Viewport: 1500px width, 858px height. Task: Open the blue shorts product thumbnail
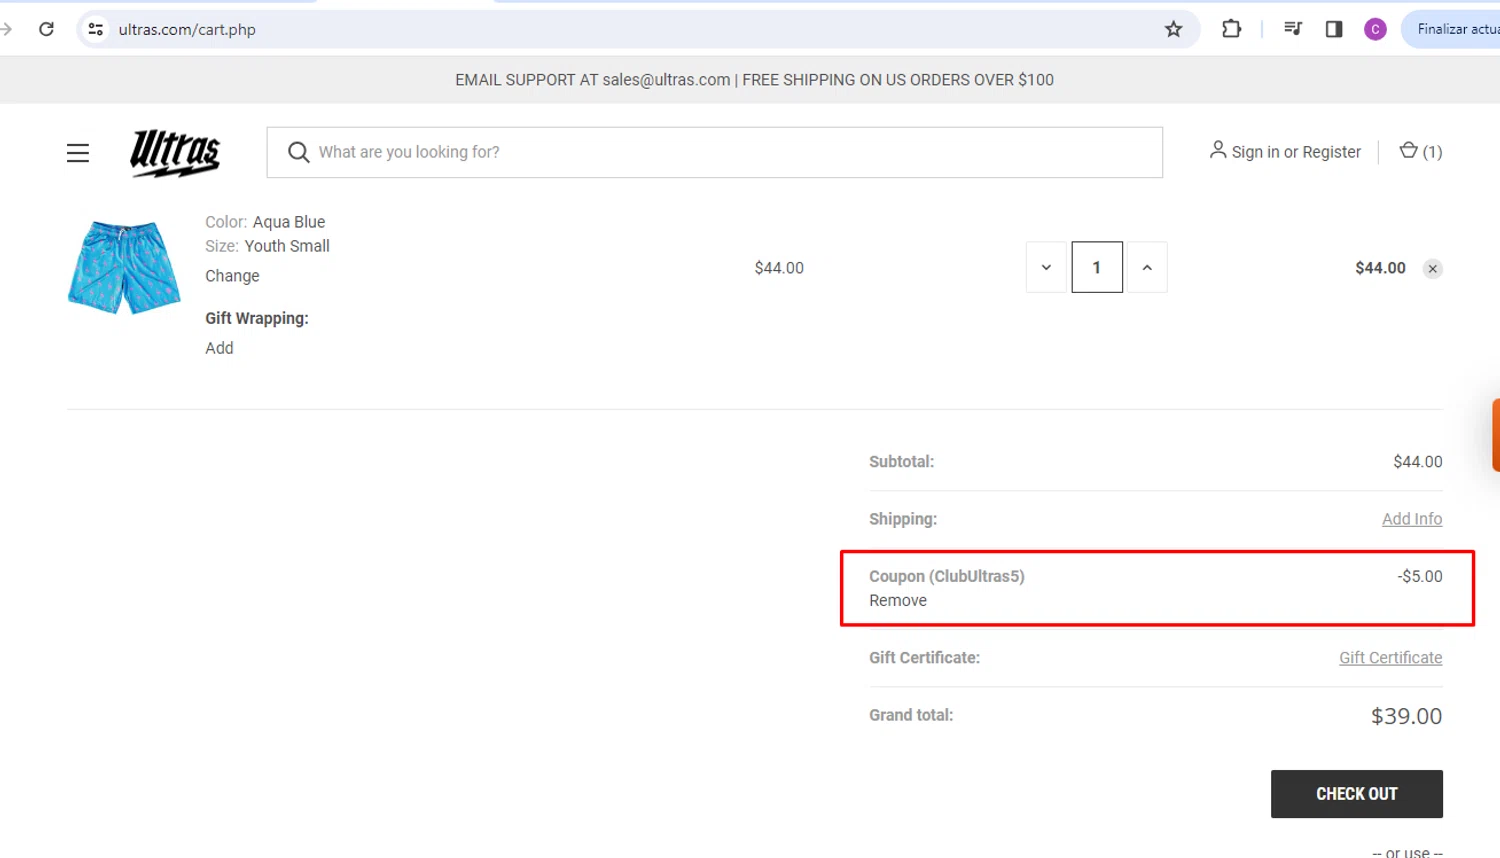[124, 267]
